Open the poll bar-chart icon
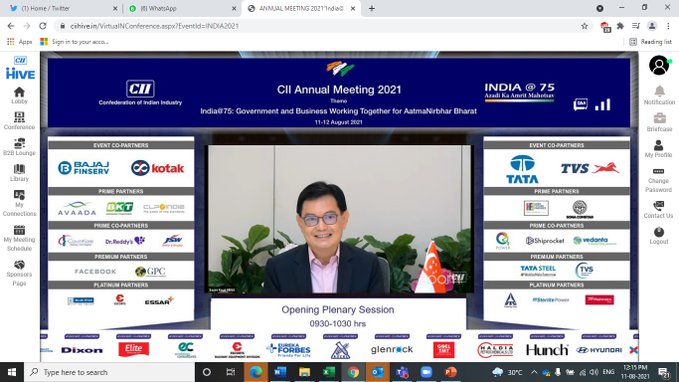Viewport: 679px width, 382px height. click(602, 105)
